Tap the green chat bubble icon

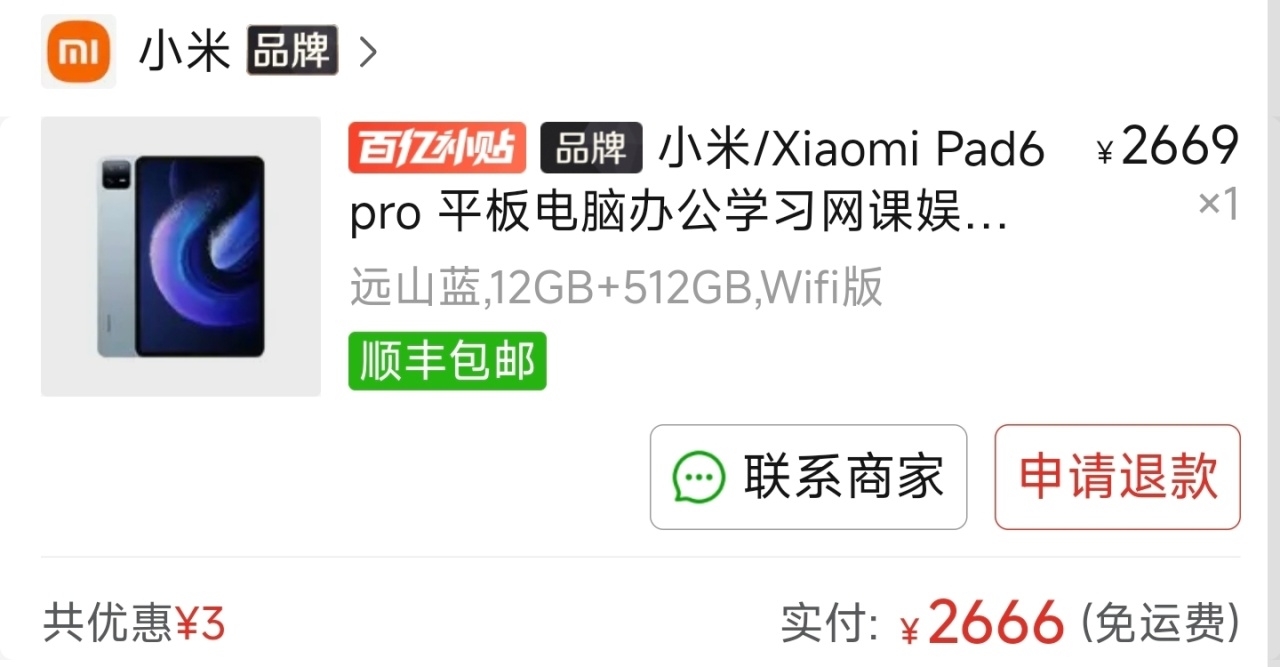[x=698, y=477]
